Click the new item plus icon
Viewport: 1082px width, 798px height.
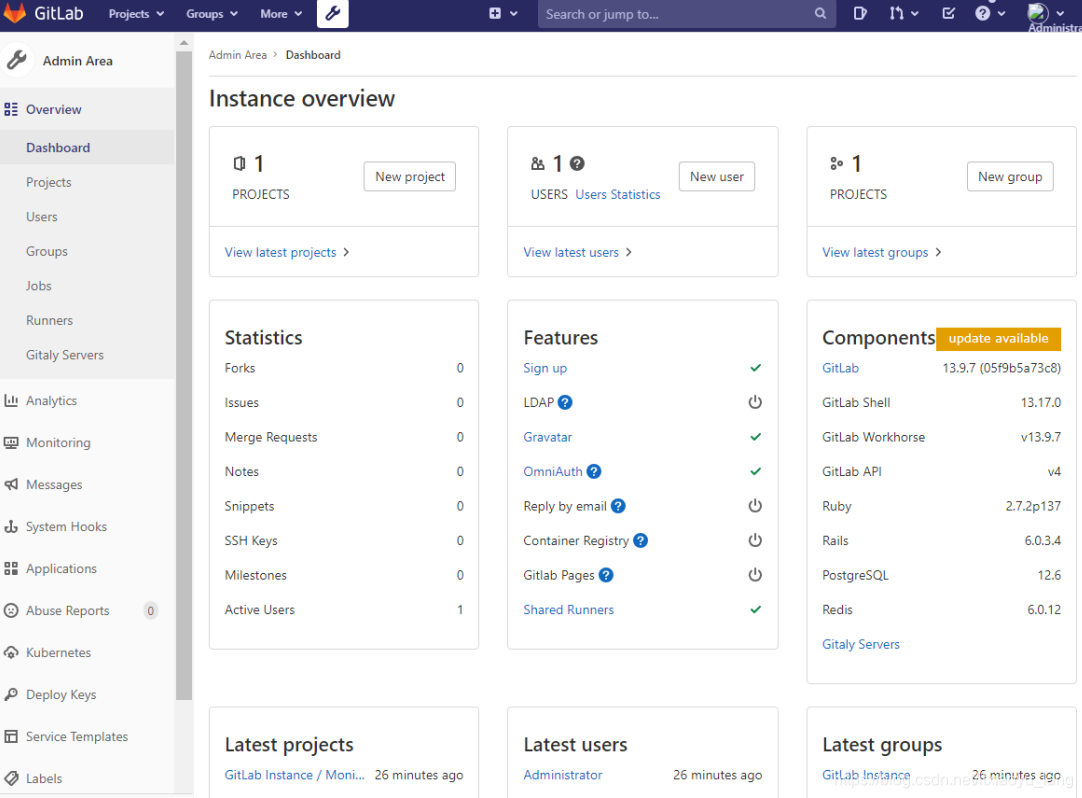point(495,13)
